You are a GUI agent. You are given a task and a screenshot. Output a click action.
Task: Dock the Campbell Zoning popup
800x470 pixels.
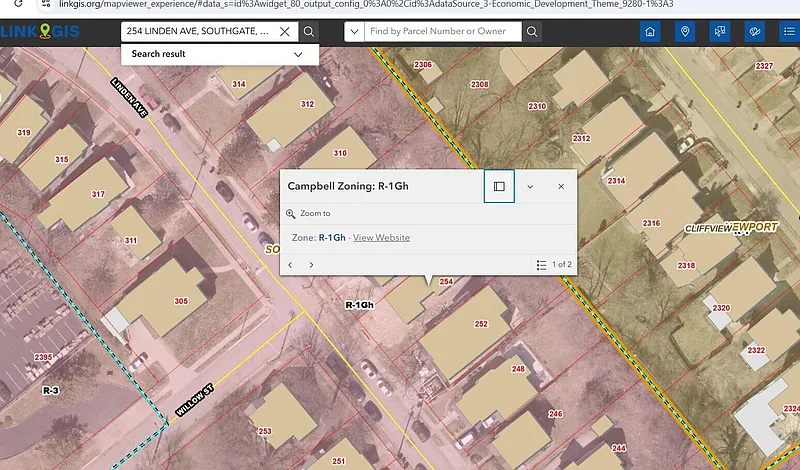pos(499,186)
